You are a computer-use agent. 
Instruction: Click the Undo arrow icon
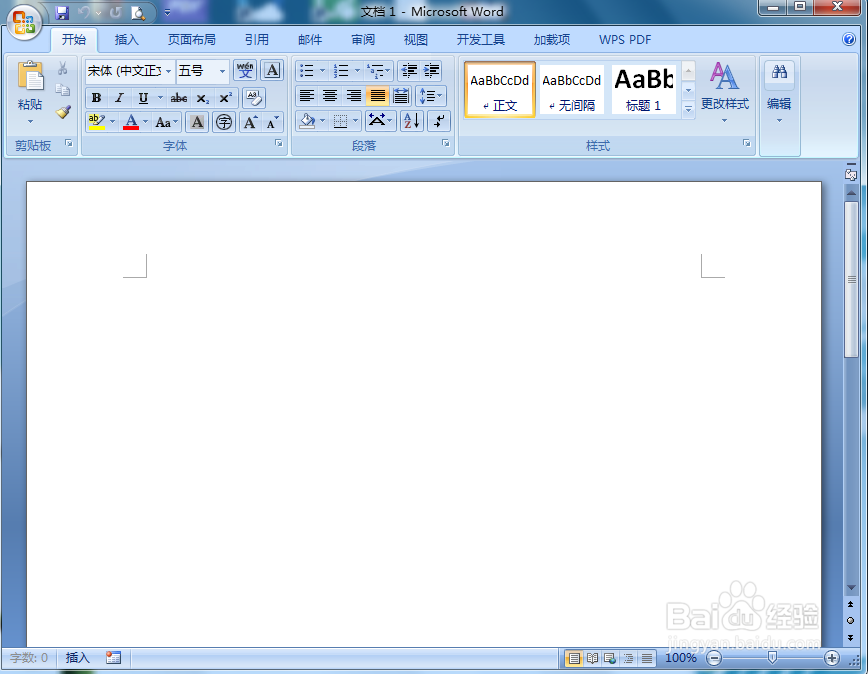click(84, 12)
